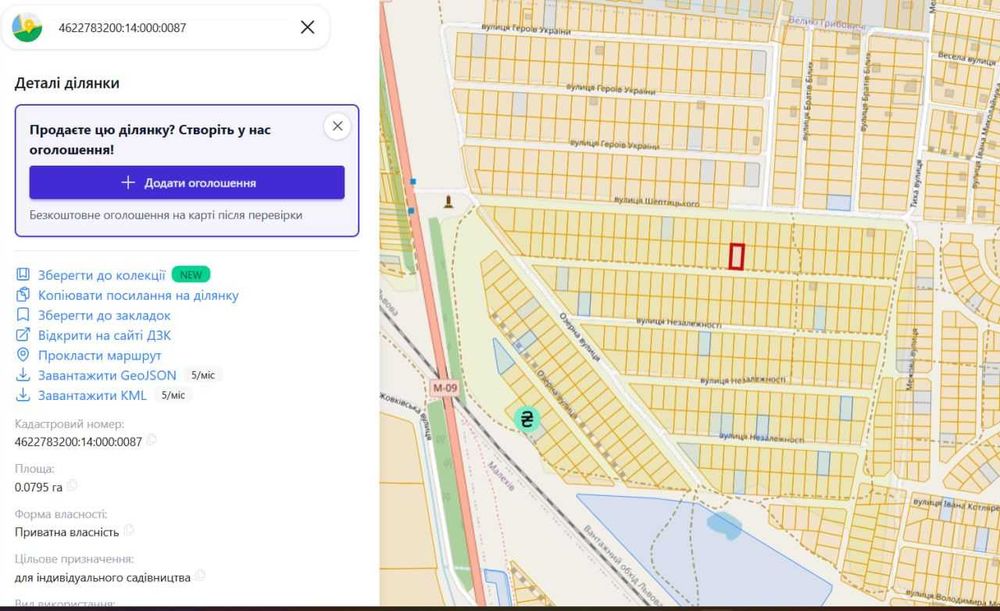Click the 'Копіювати посилання на ділянку' link
The width and height of the screenshot is (1000, 611).
coord(138,295)
